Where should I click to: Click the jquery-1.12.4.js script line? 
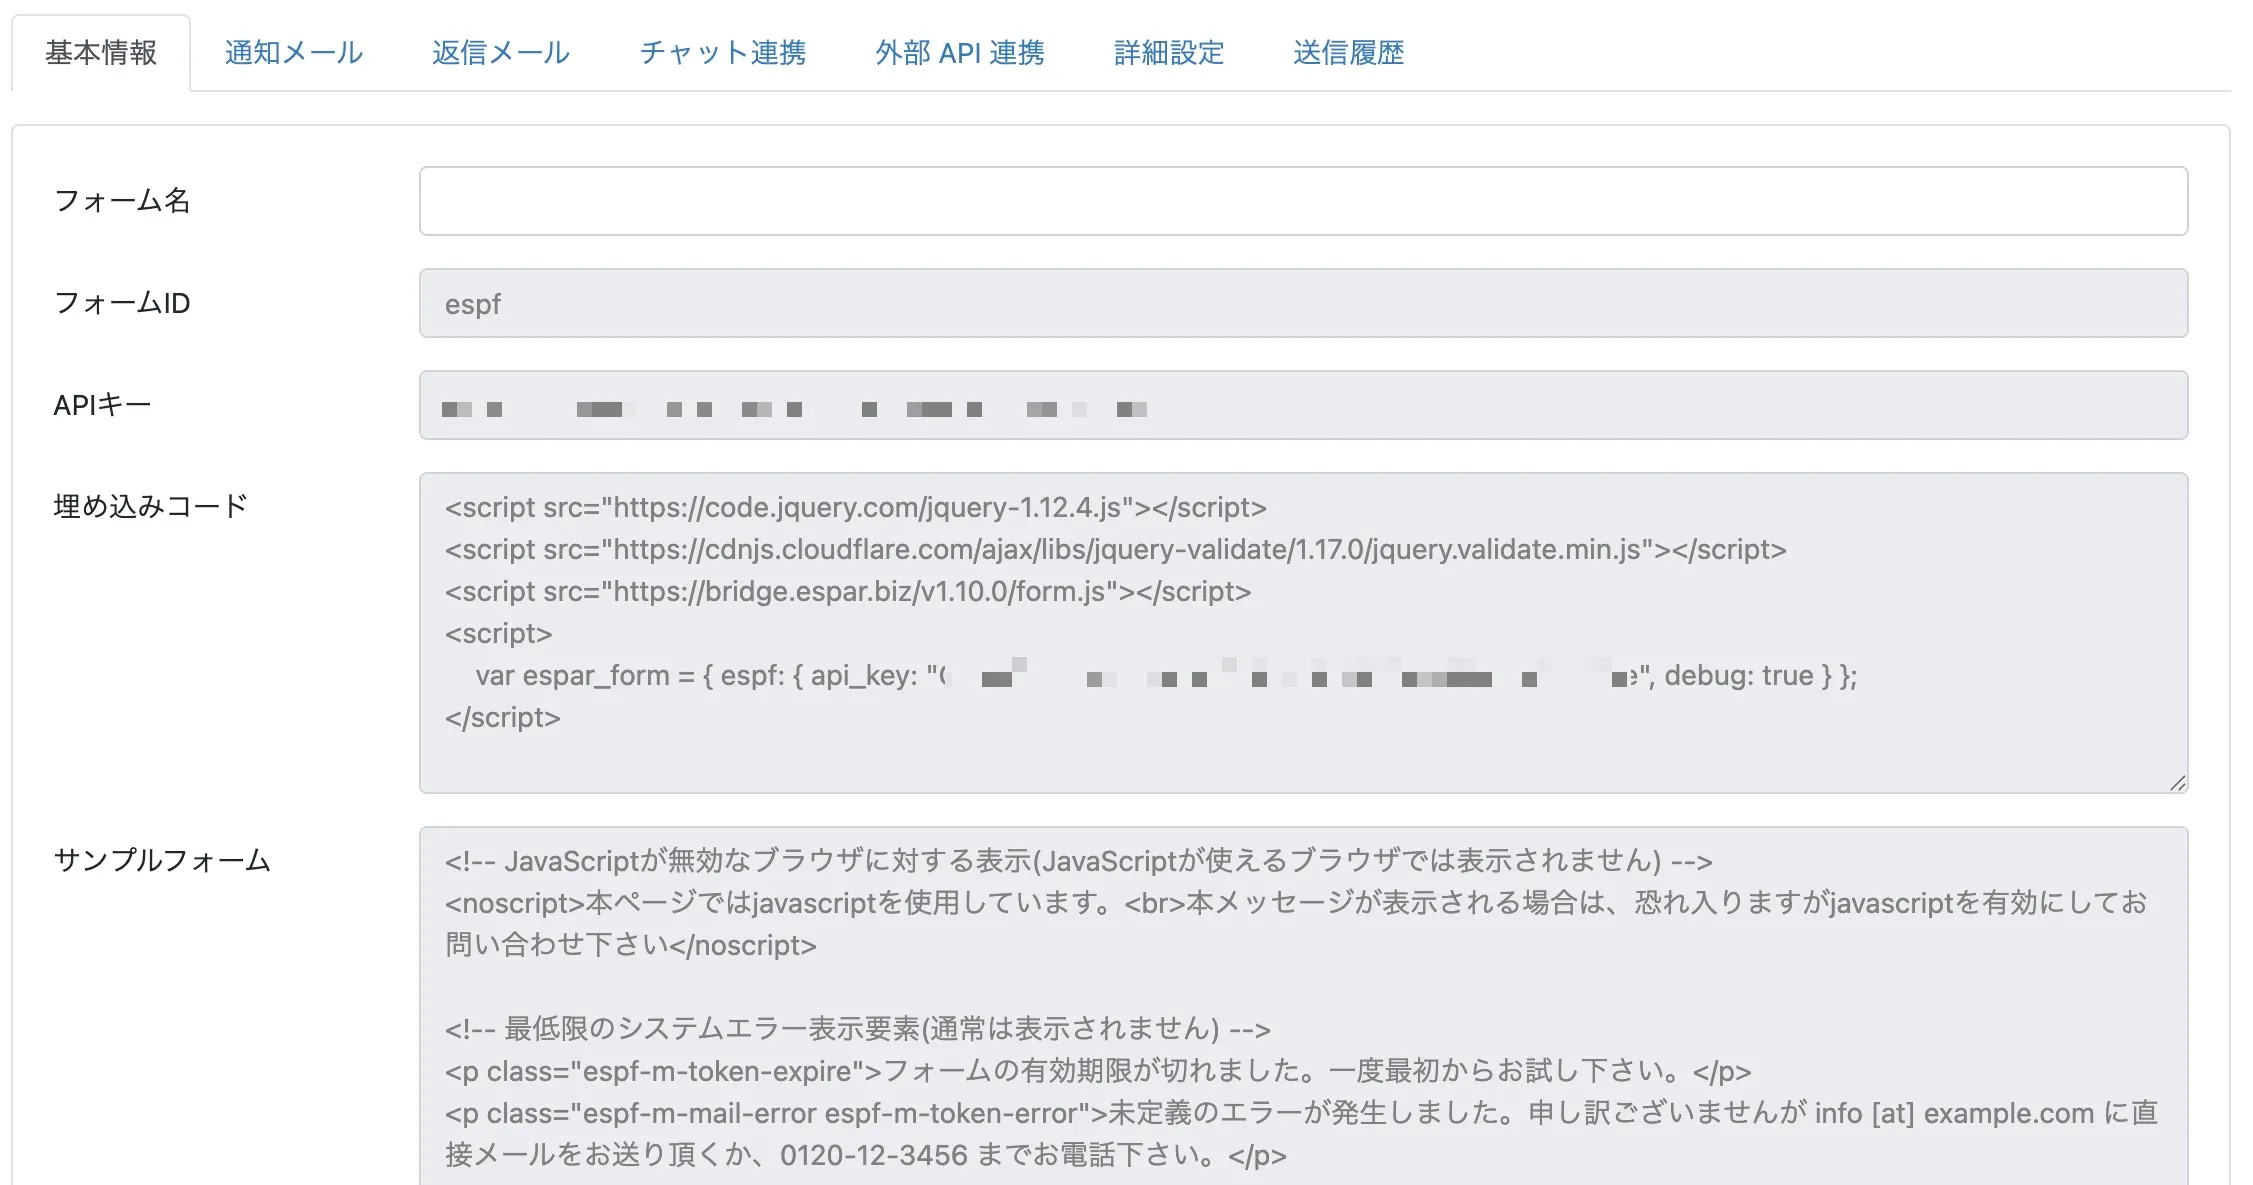point(856,507)
